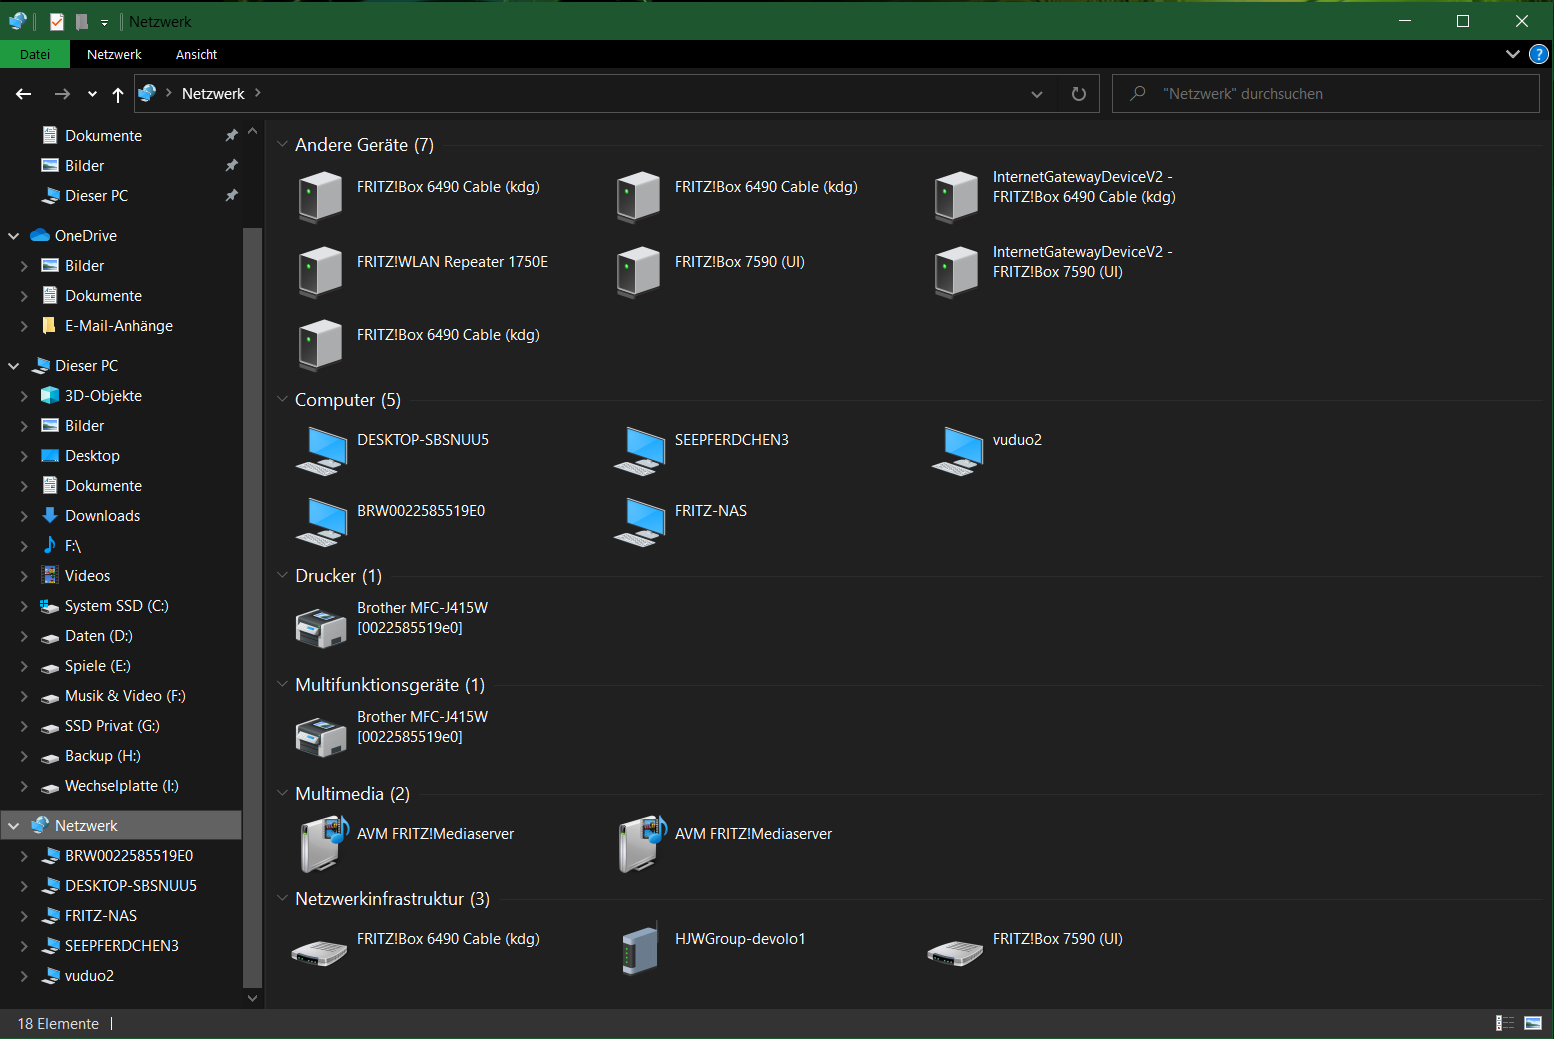Select Musik & Video (F:) drive

(x=125, y=696)
